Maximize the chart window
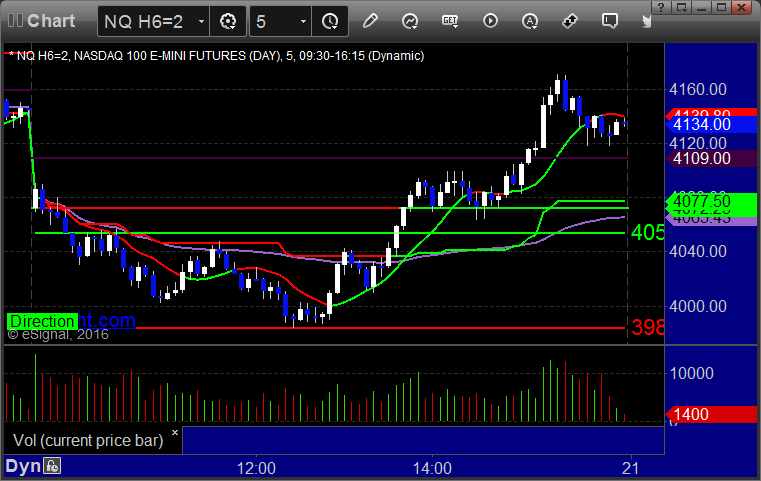This screenshot has width=761, height=481. (722, 7)
